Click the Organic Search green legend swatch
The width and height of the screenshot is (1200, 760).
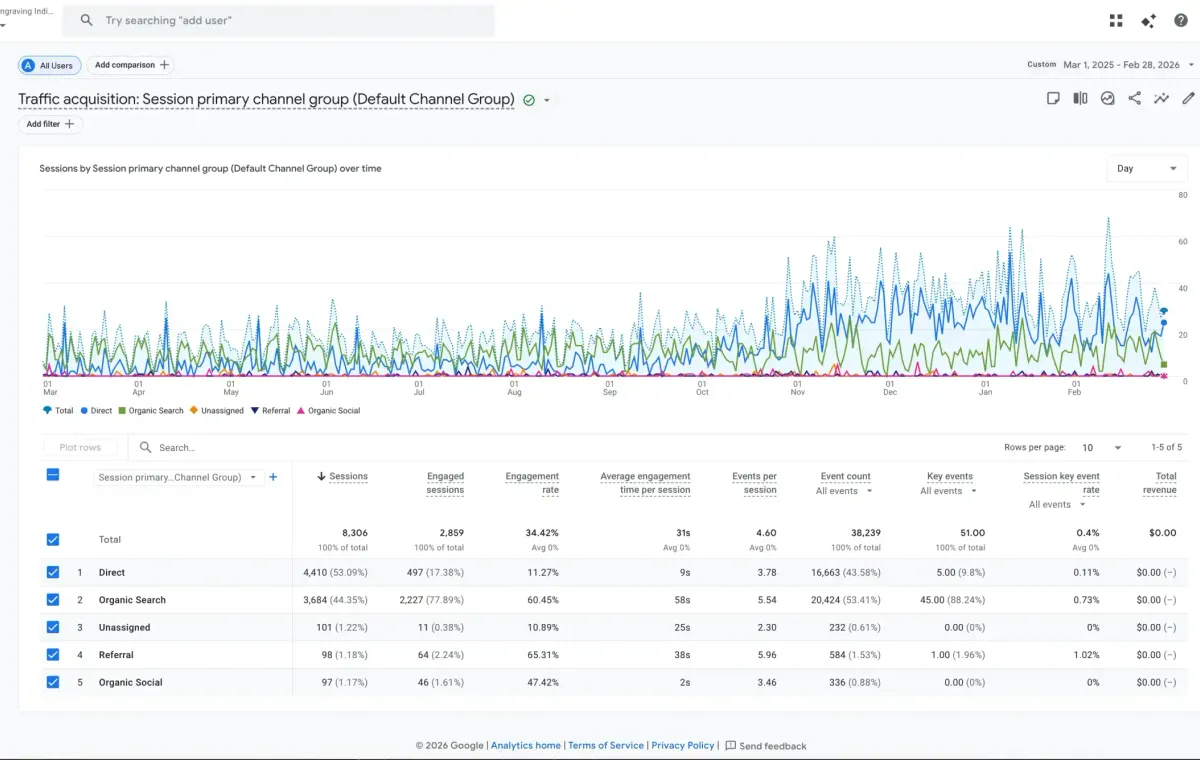pos(122,411)
